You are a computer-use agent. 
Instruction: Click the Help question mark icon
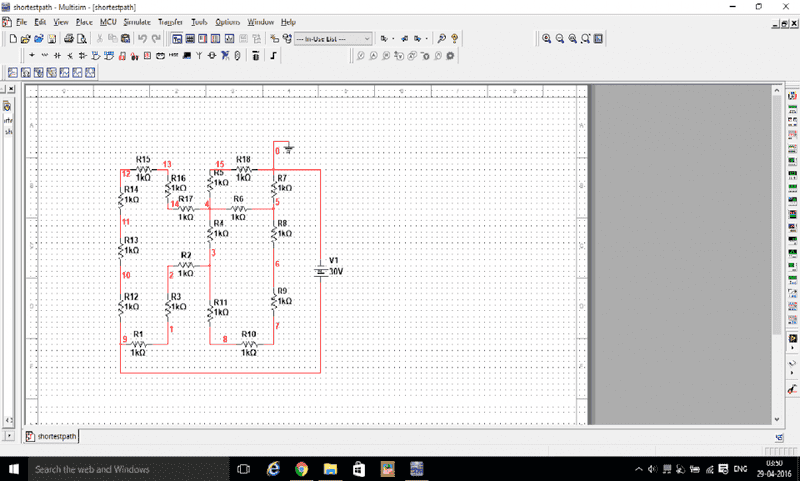[x=455, y=38]
